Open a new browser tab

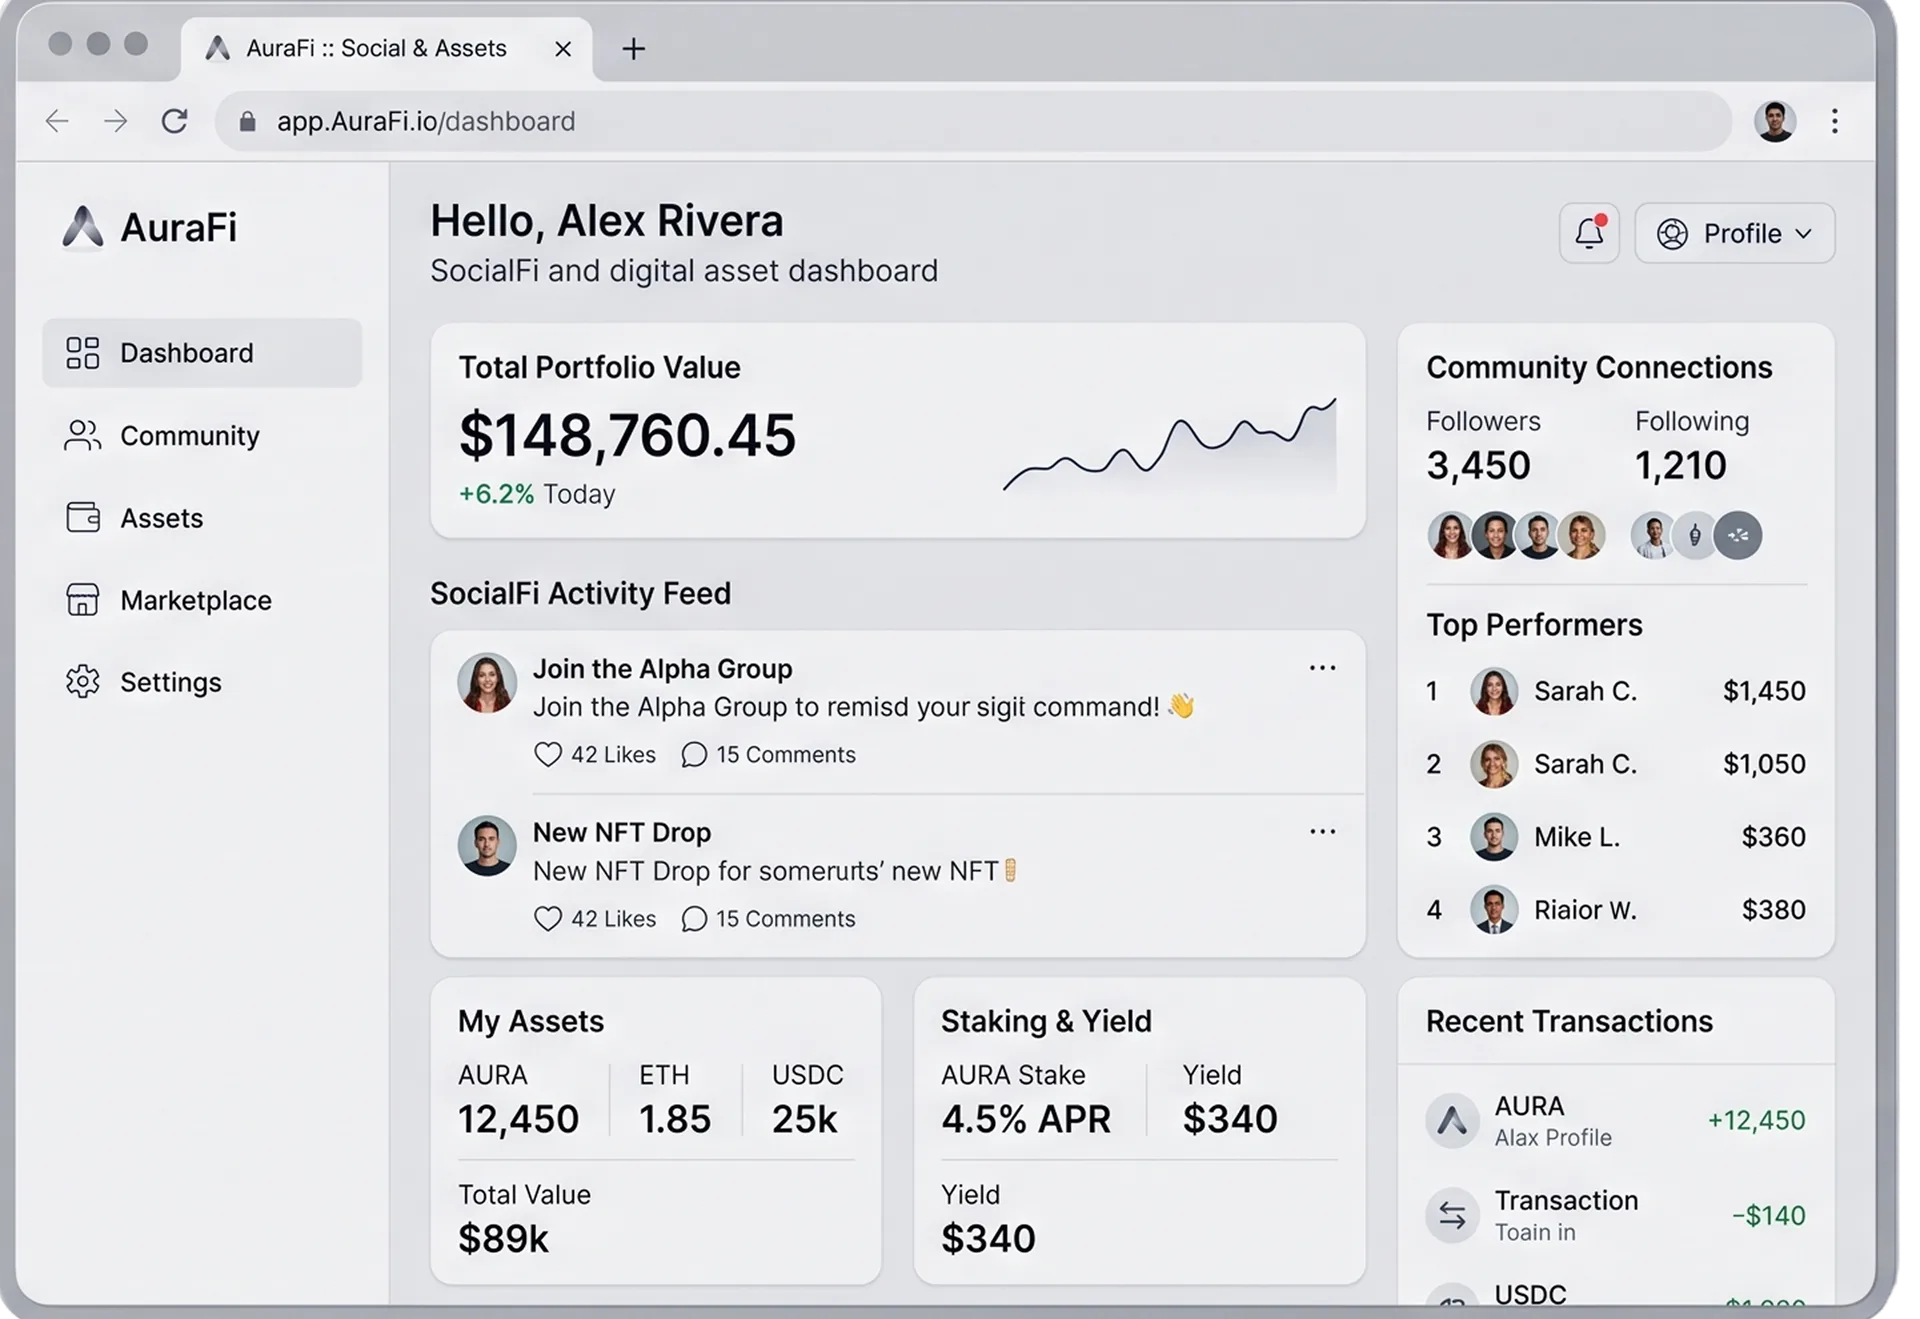633,48
